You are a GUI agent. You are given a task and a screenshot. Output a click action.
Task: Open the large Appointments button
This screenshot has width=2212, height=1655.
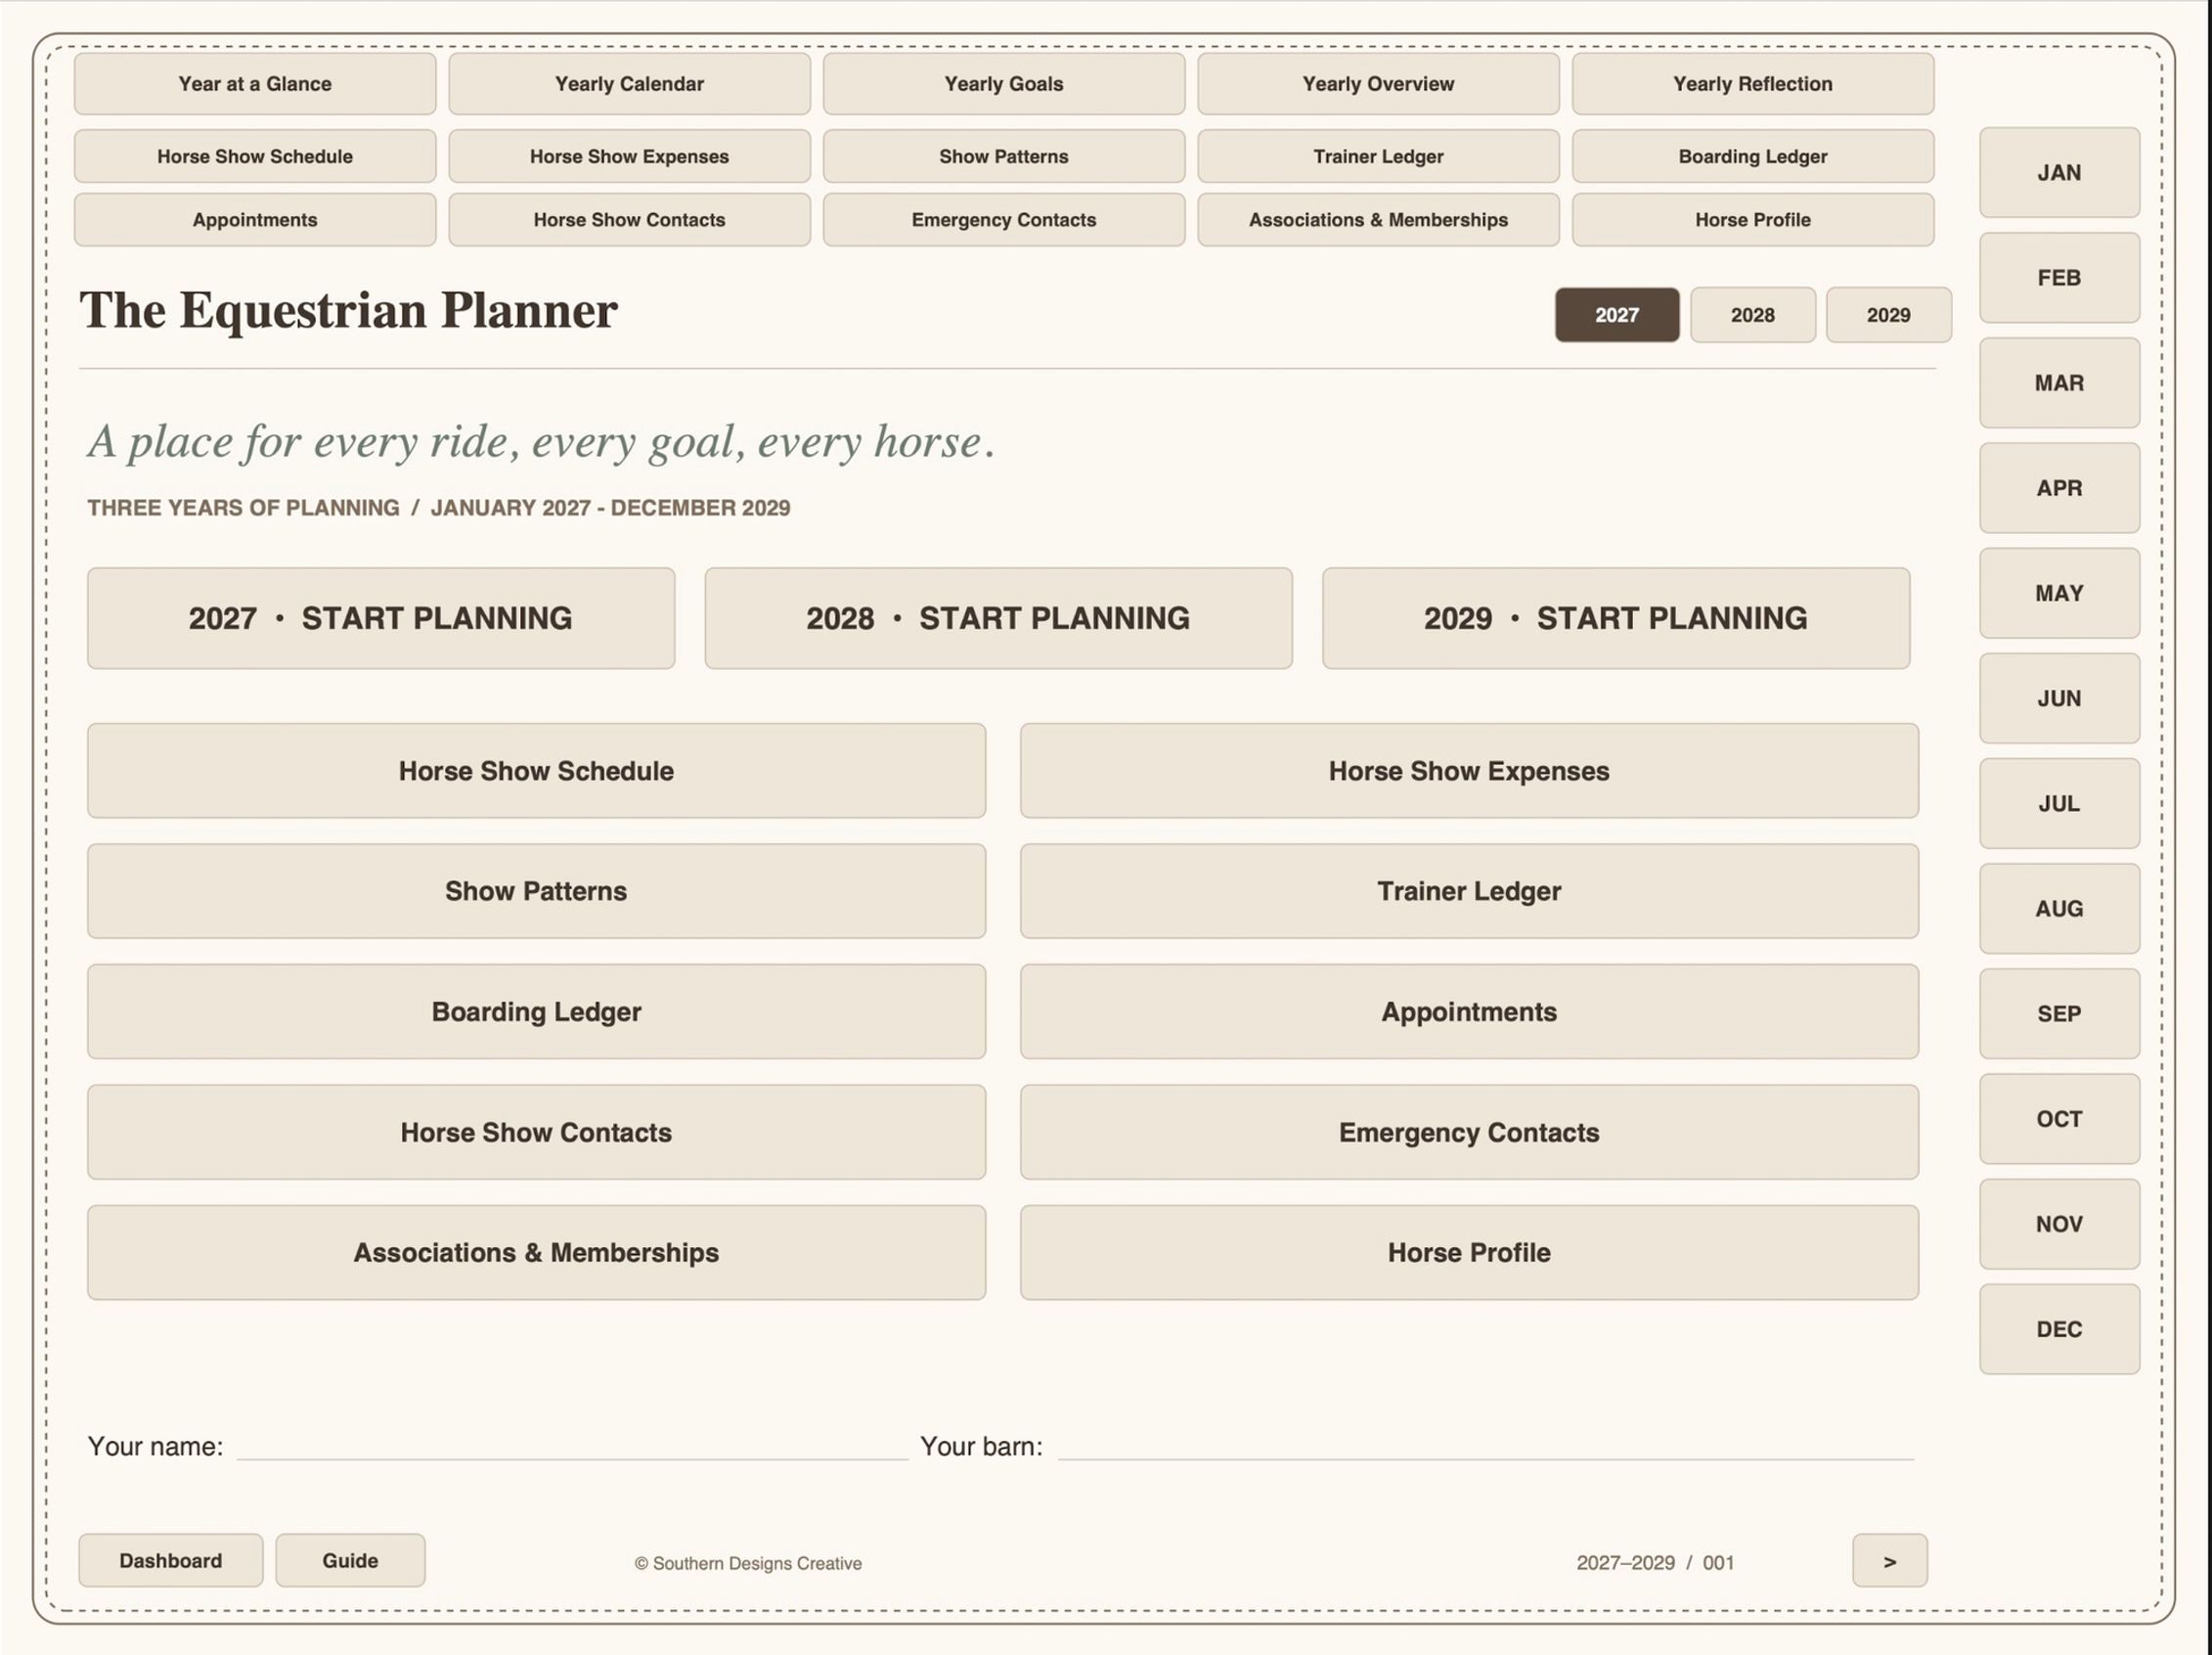(x=1469, y=1012)
